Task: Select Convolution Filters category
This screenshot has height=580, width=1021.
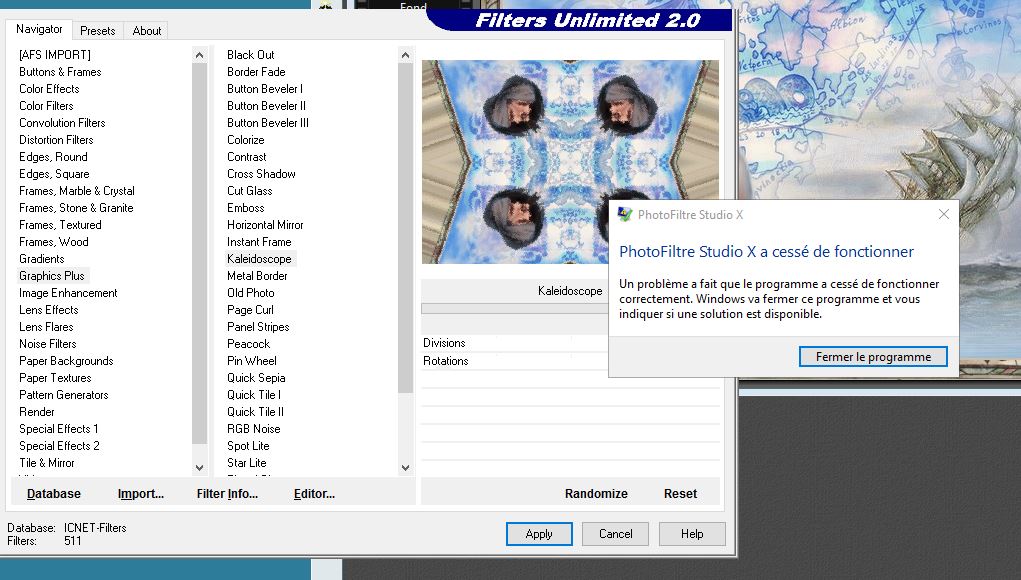Action: pyautogui.click(x=62, y=122)
